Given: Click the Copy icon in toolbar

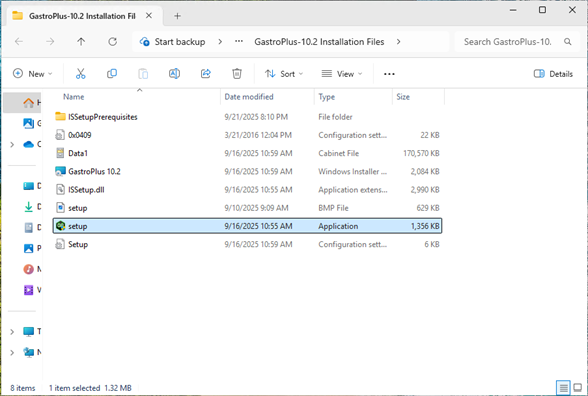Looking at the screenshot, I should (112, 74).
